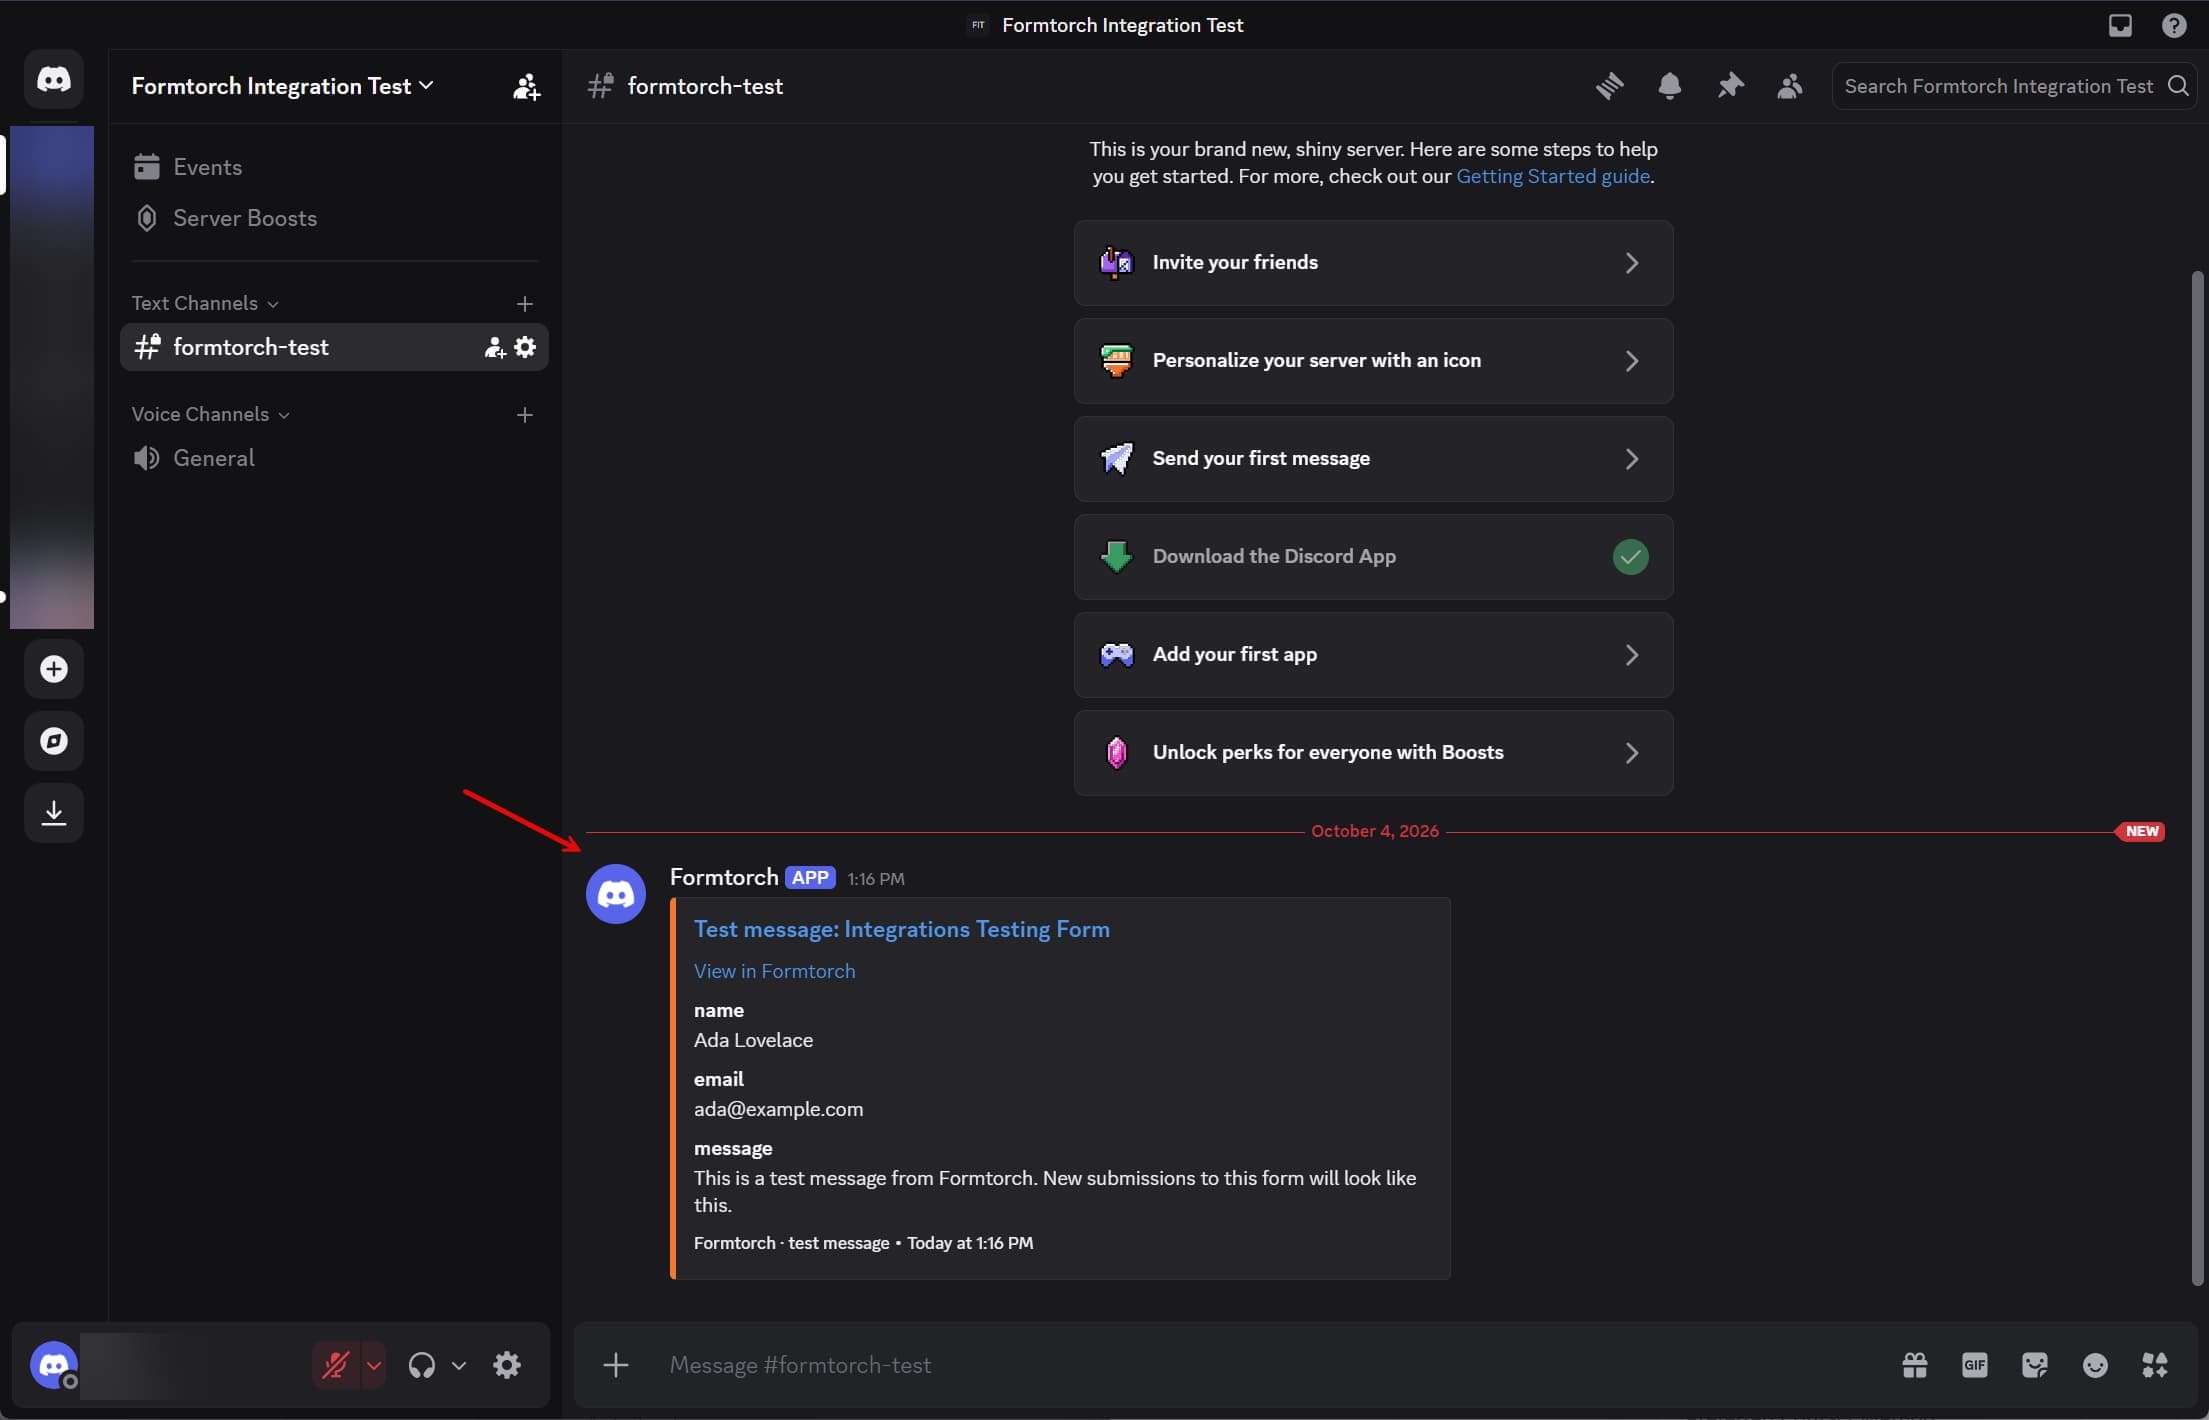
Task: Click plus attachment button in message bar
Action: pyautogui.click(x=616, y=1365)
